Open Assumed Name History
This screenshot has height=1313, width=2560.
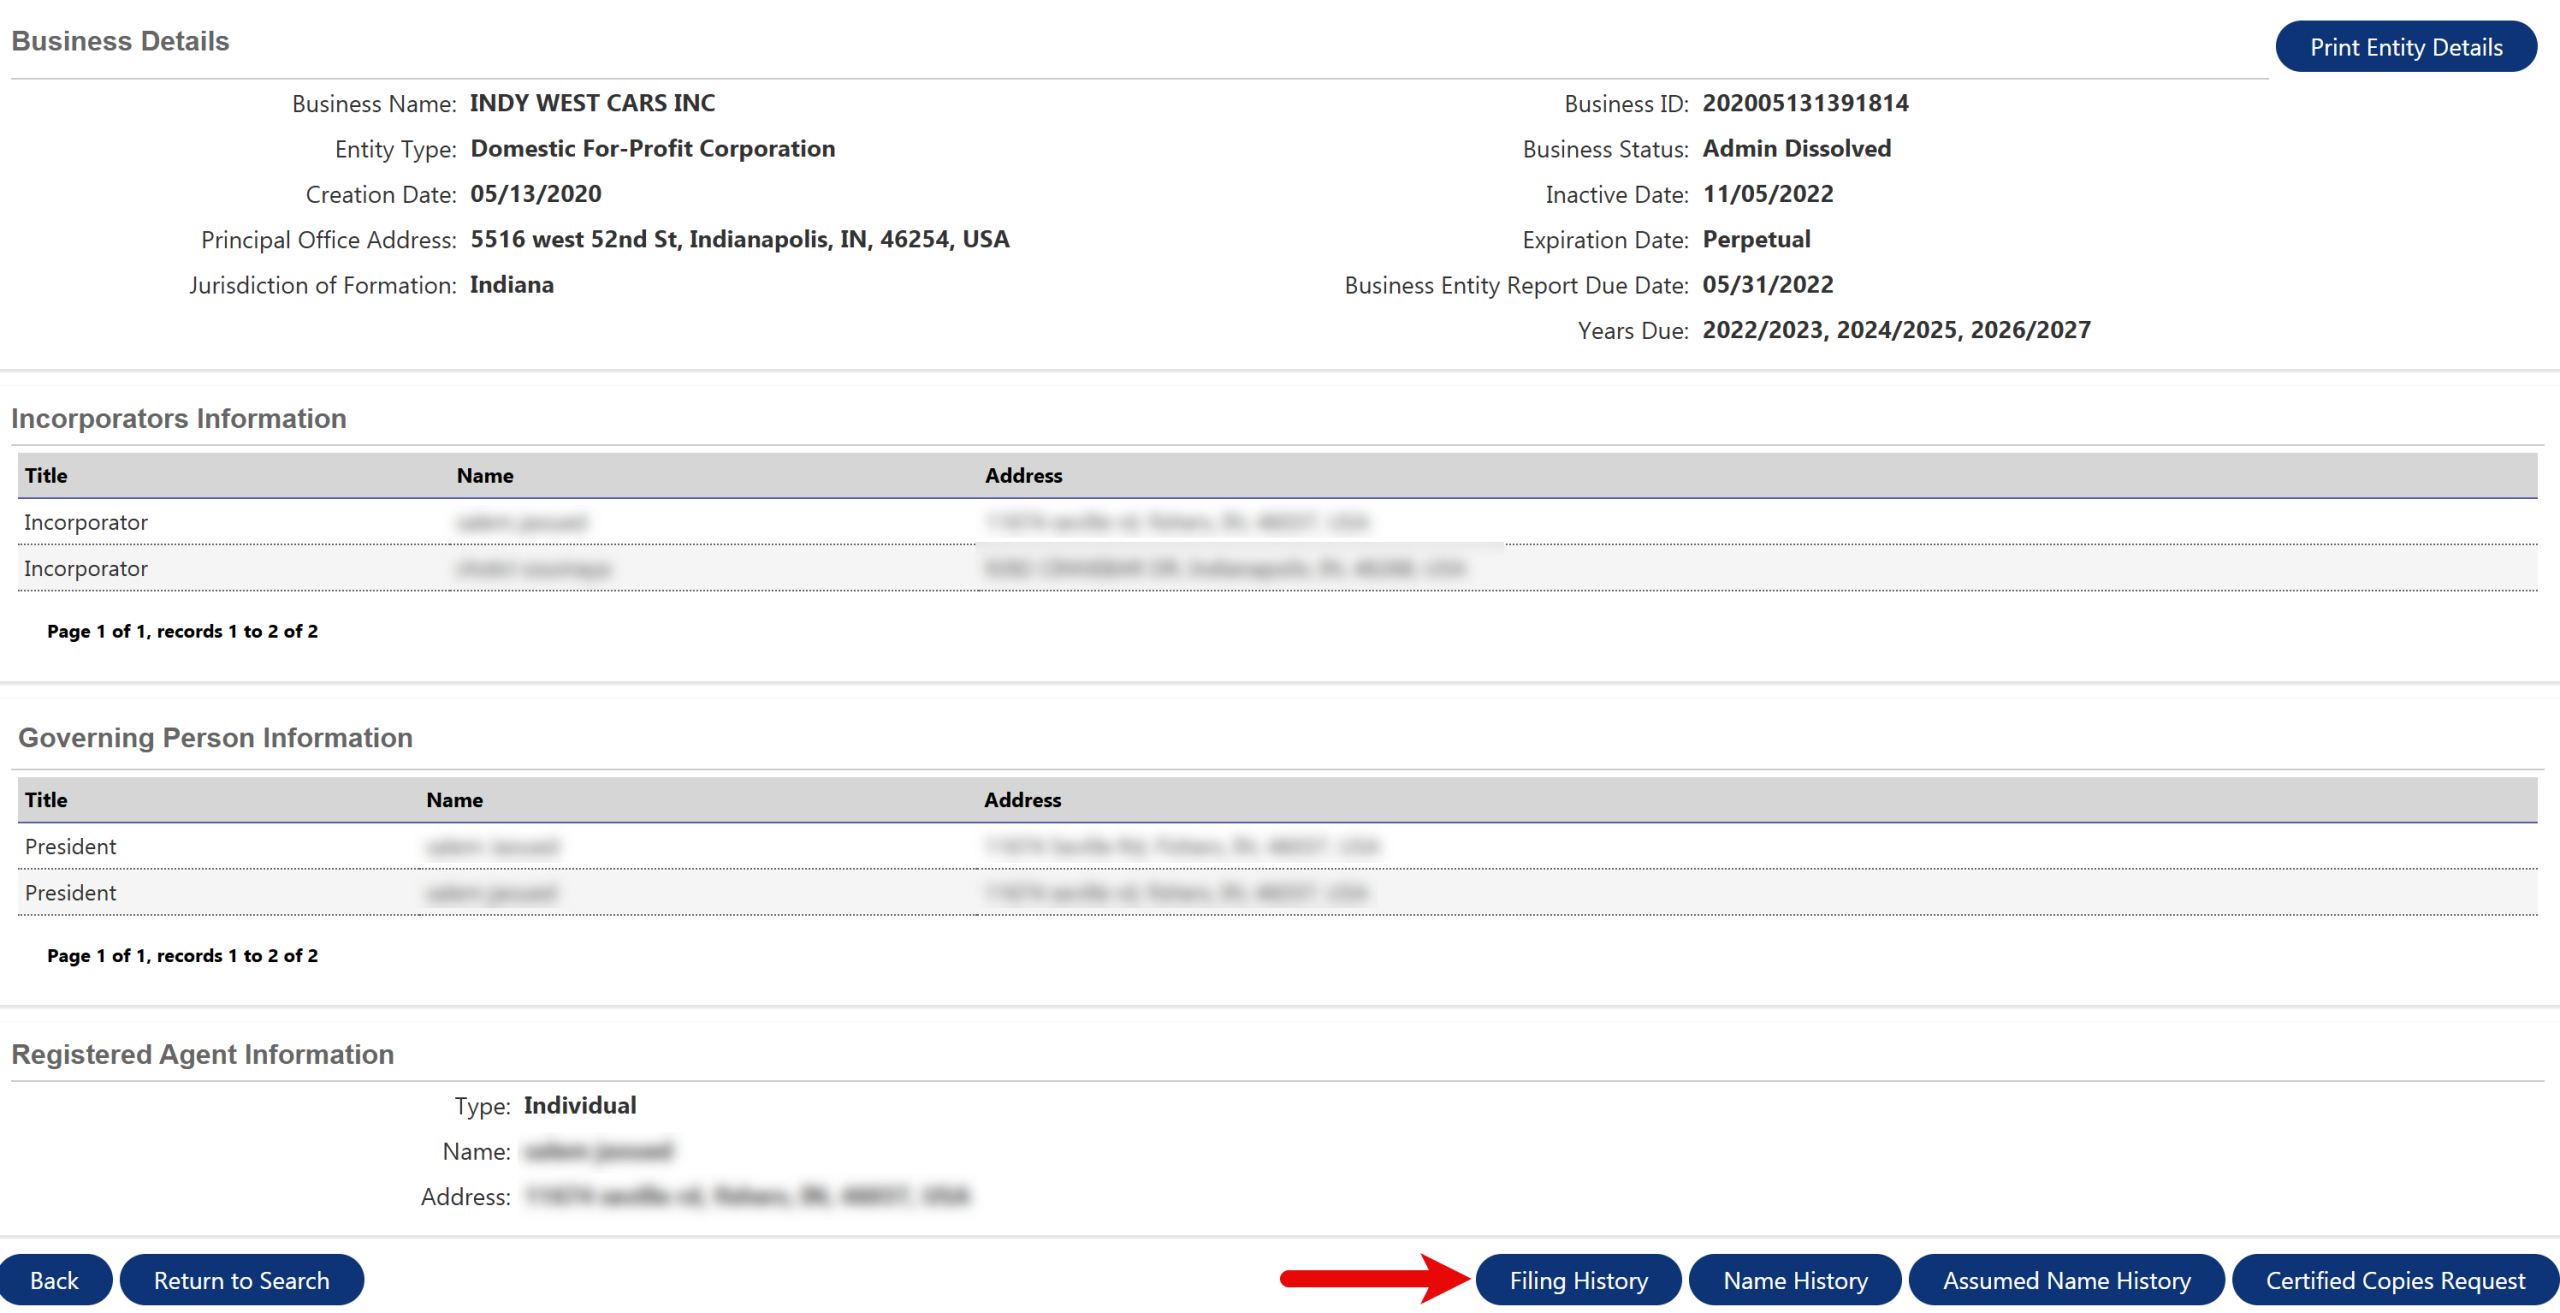click(2066, 1280)
